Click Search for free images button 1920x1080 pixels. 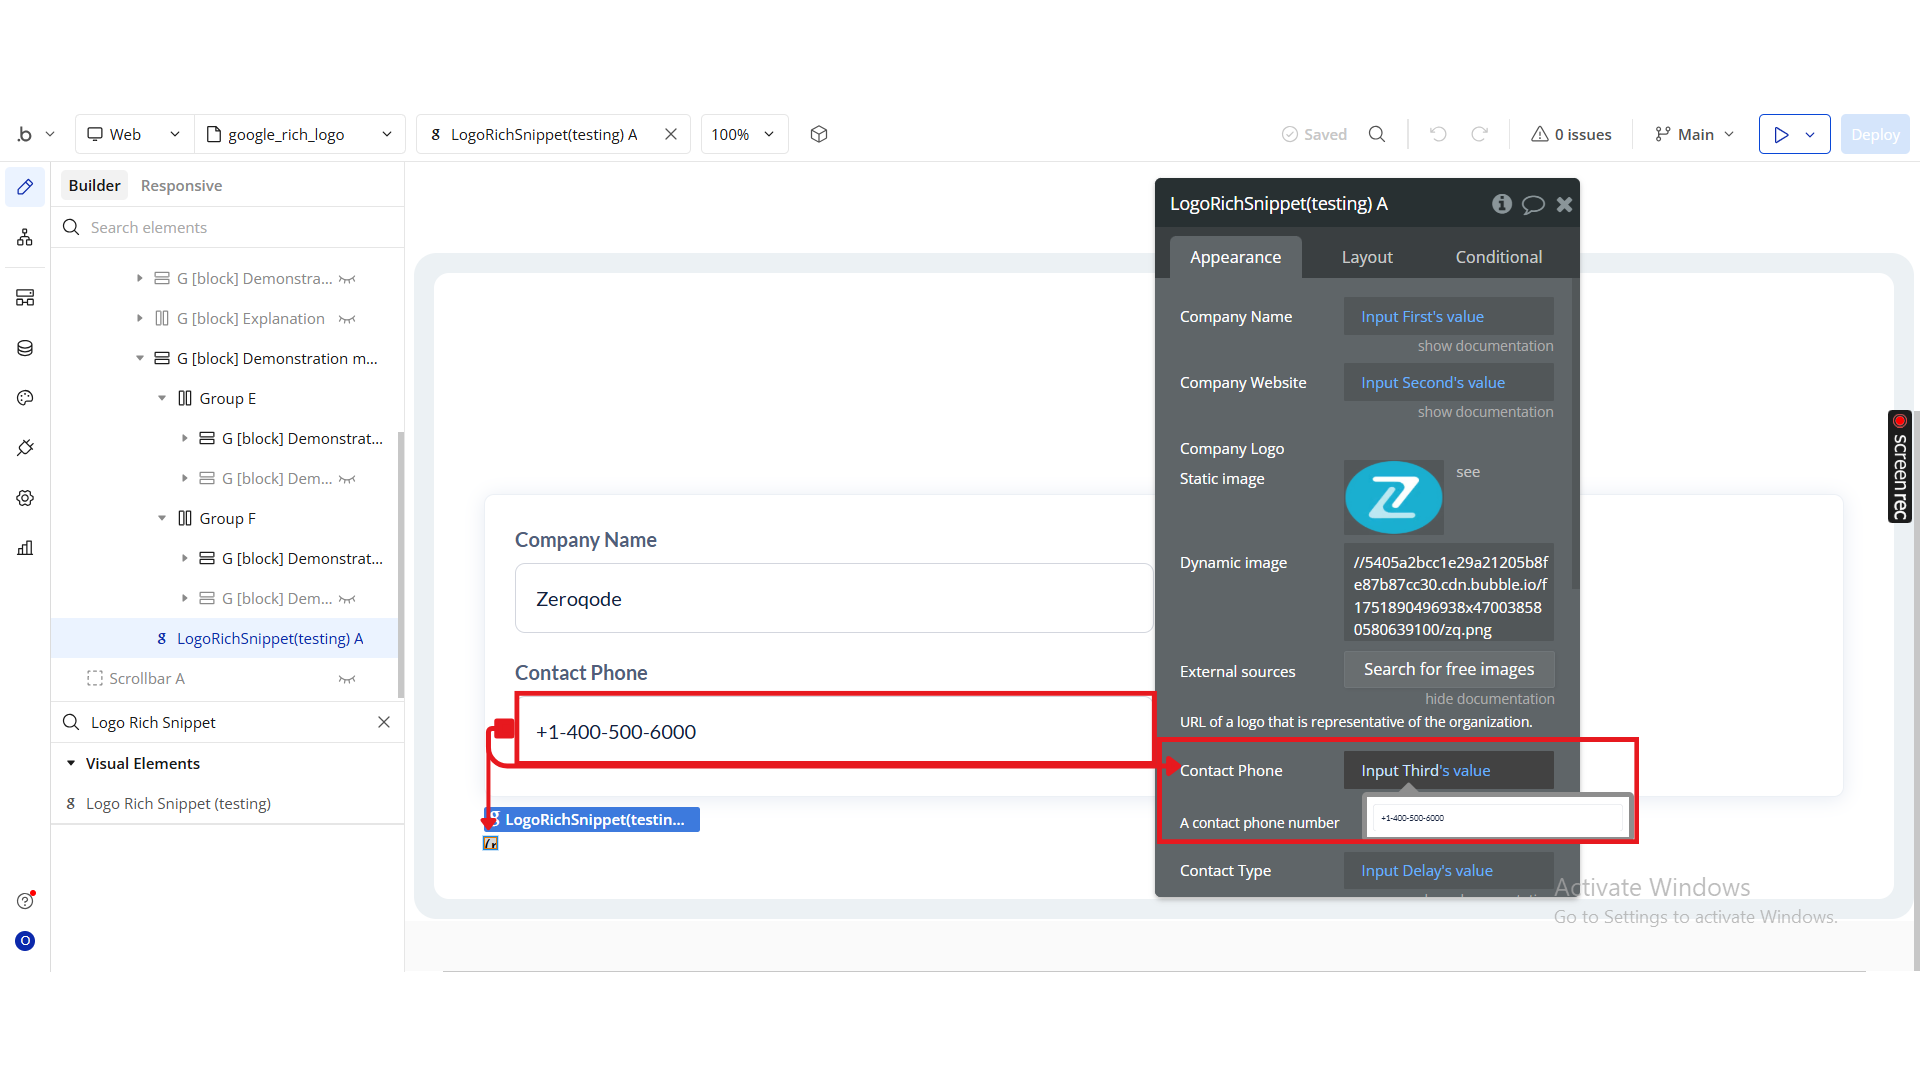coord(1448,669)
